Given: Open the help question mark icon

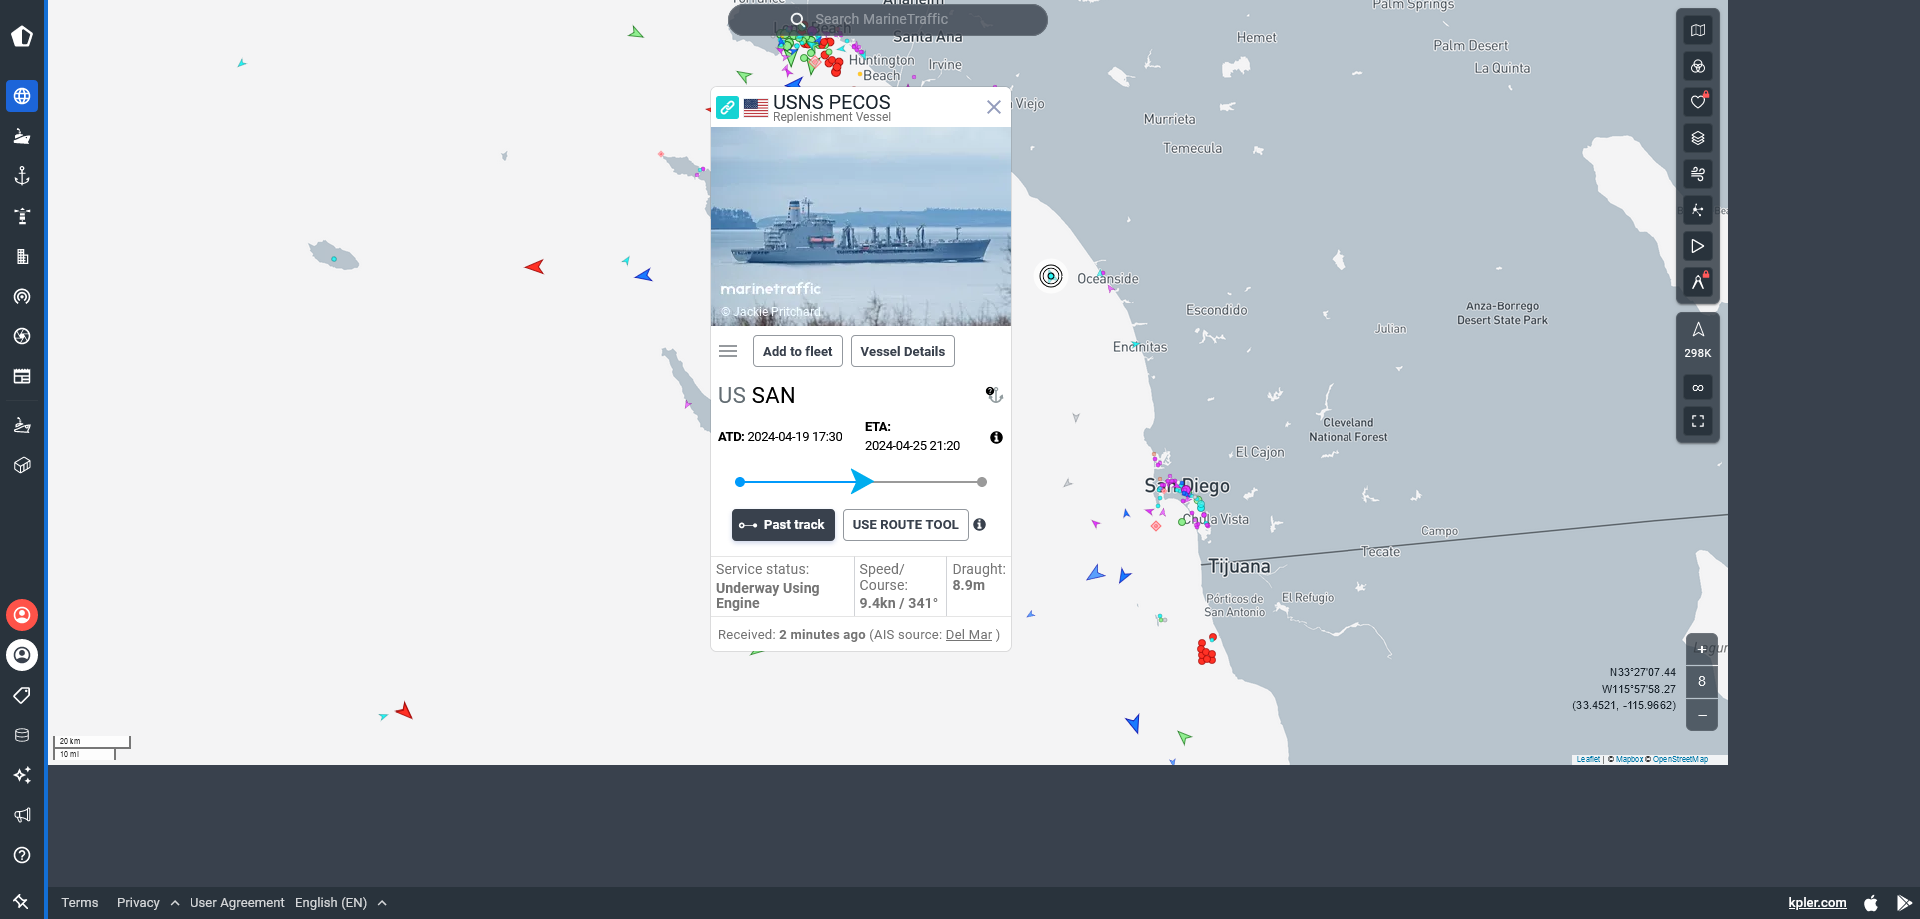Looking at the screenshot, I should click(22, 855).
